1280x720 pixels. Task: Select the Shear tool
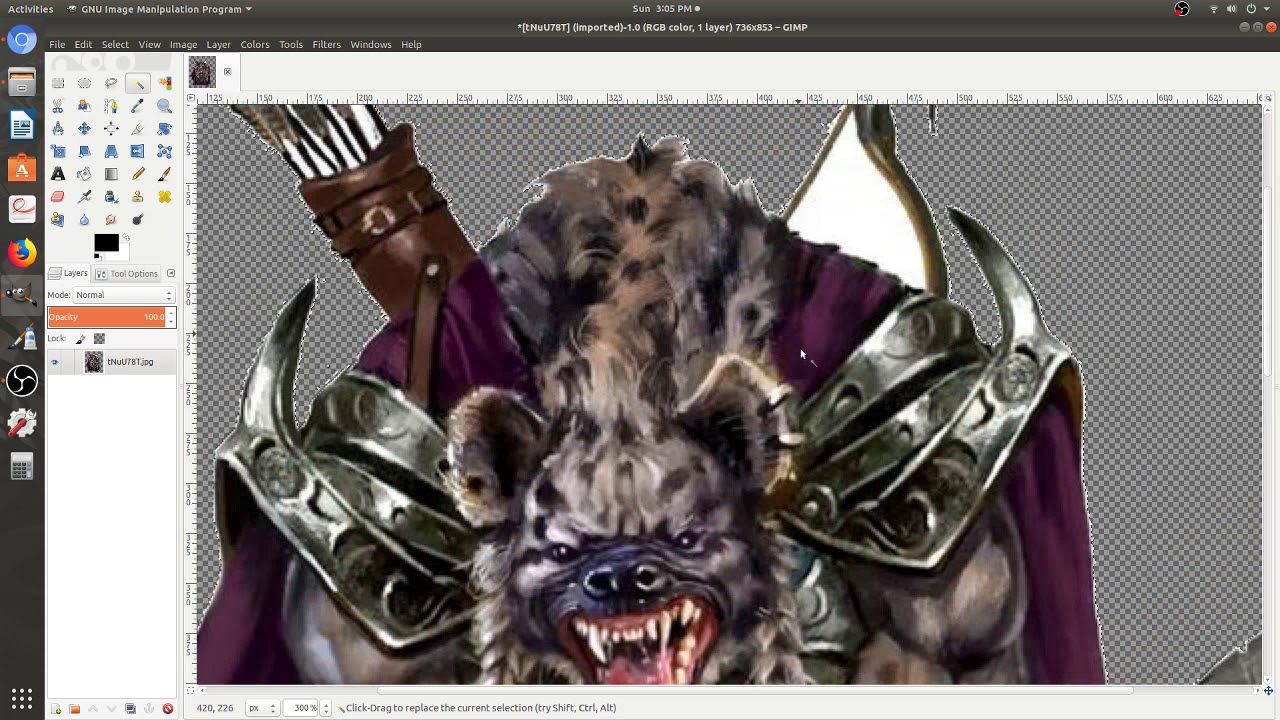click(x=84, y=152)
